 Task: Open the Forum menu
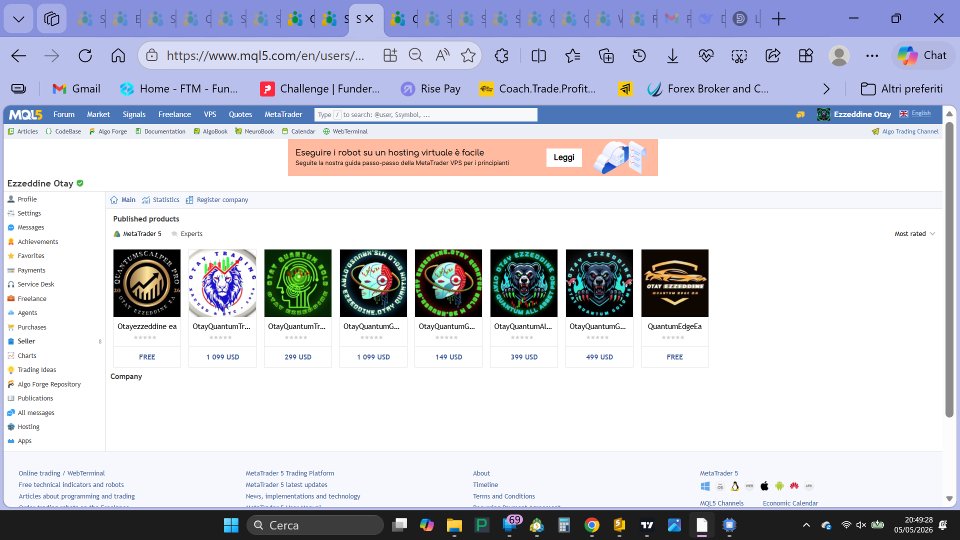click(x=64, y=114)
